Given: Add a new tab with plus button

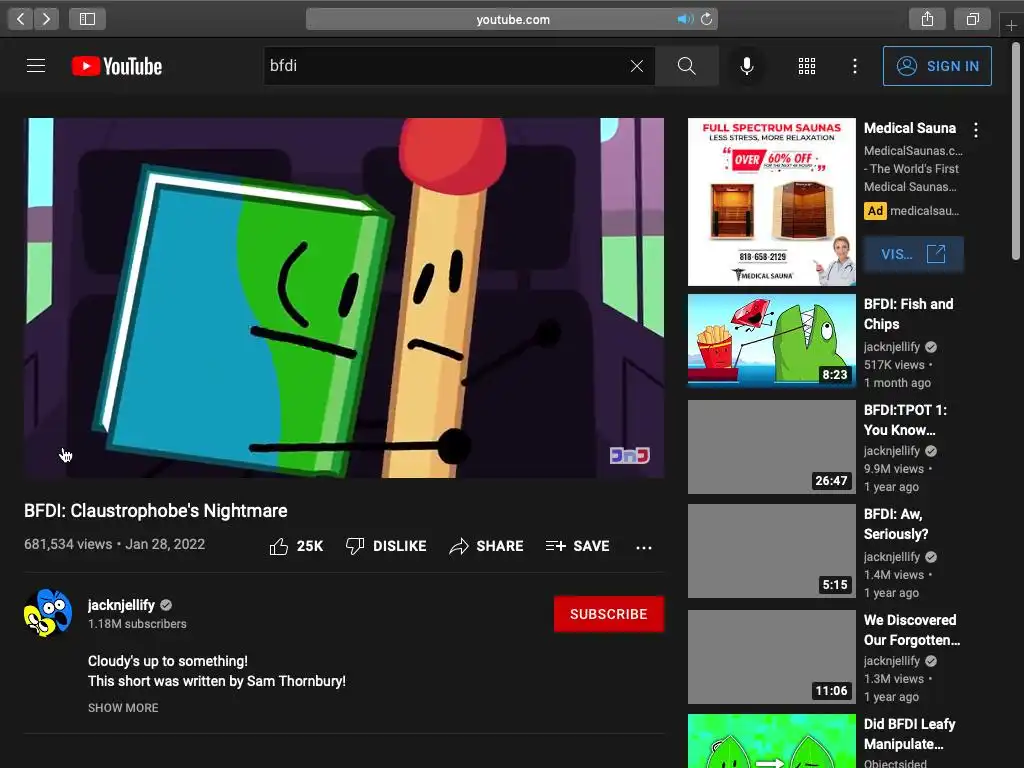Looking at the screenshot, I should pyautogui.click(x=1011, y=25).
